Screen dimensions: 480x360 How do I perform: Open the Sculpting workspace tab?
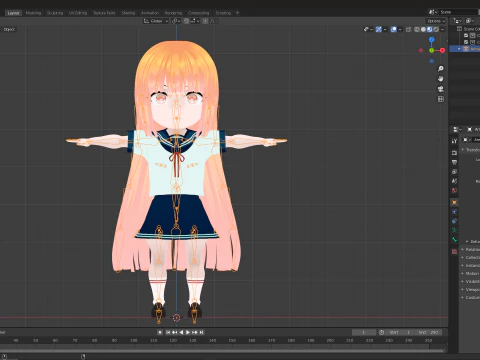(x=55, y=13)
